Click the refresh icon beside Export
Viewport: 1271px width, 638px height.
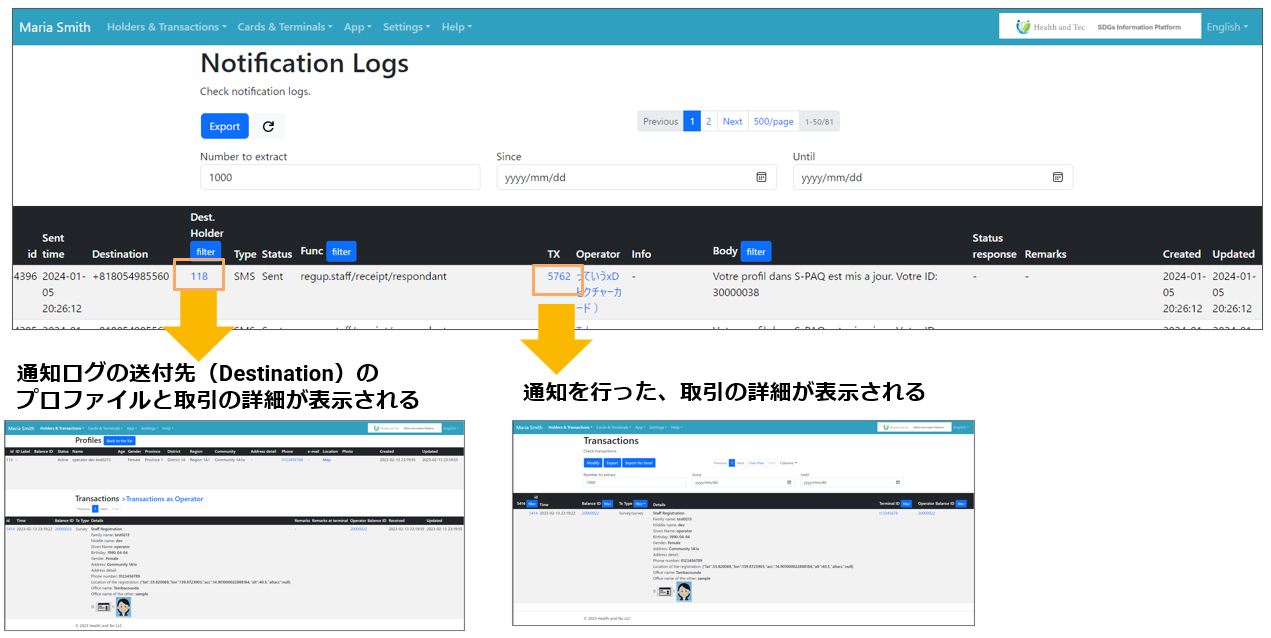[268, 126]
